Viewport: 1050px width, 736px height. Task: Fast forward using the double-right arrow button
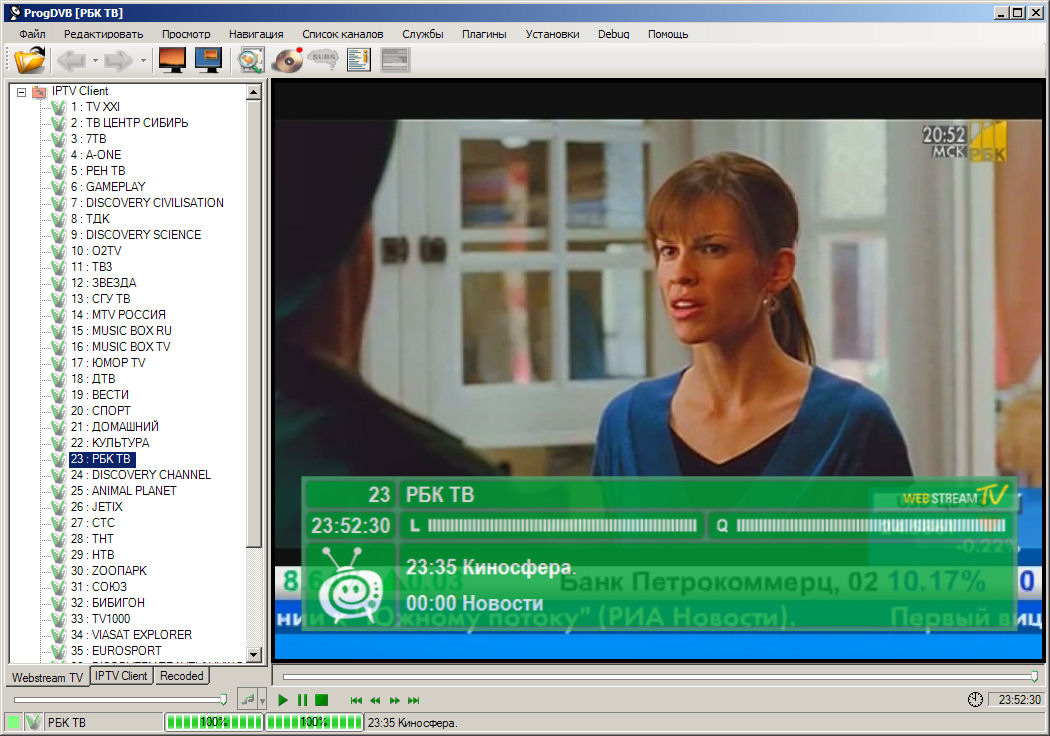click(x=394, y=700)
